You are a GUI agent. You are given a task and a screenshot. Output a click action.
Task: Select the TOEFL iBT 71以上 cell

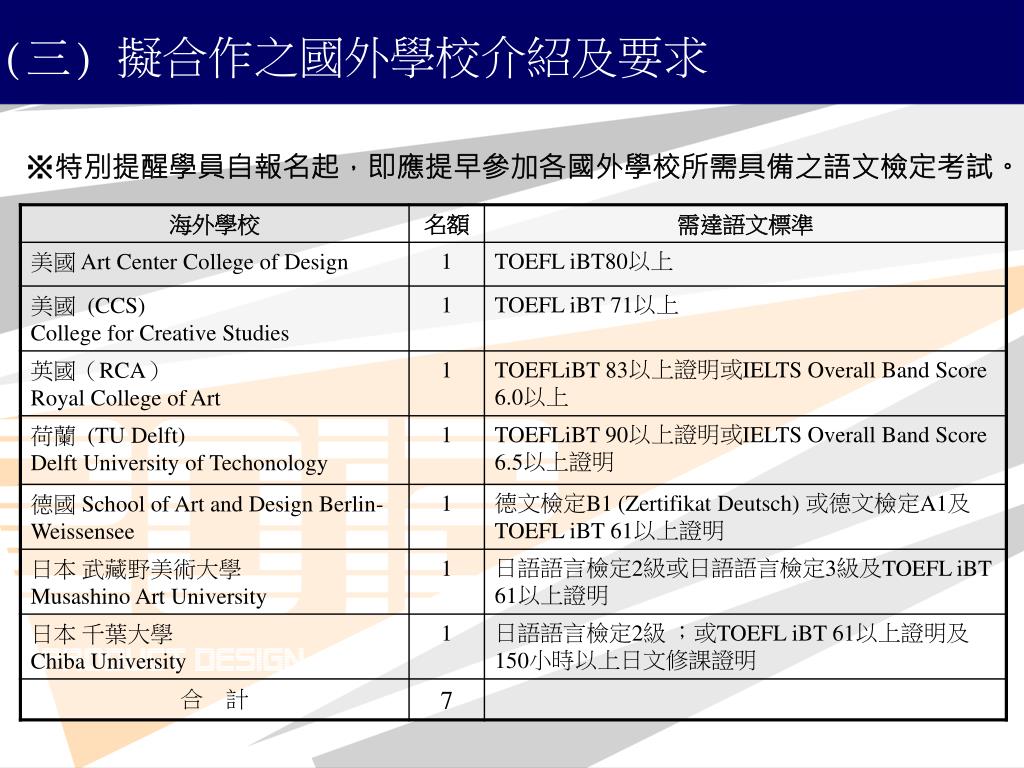click(744, 319)
